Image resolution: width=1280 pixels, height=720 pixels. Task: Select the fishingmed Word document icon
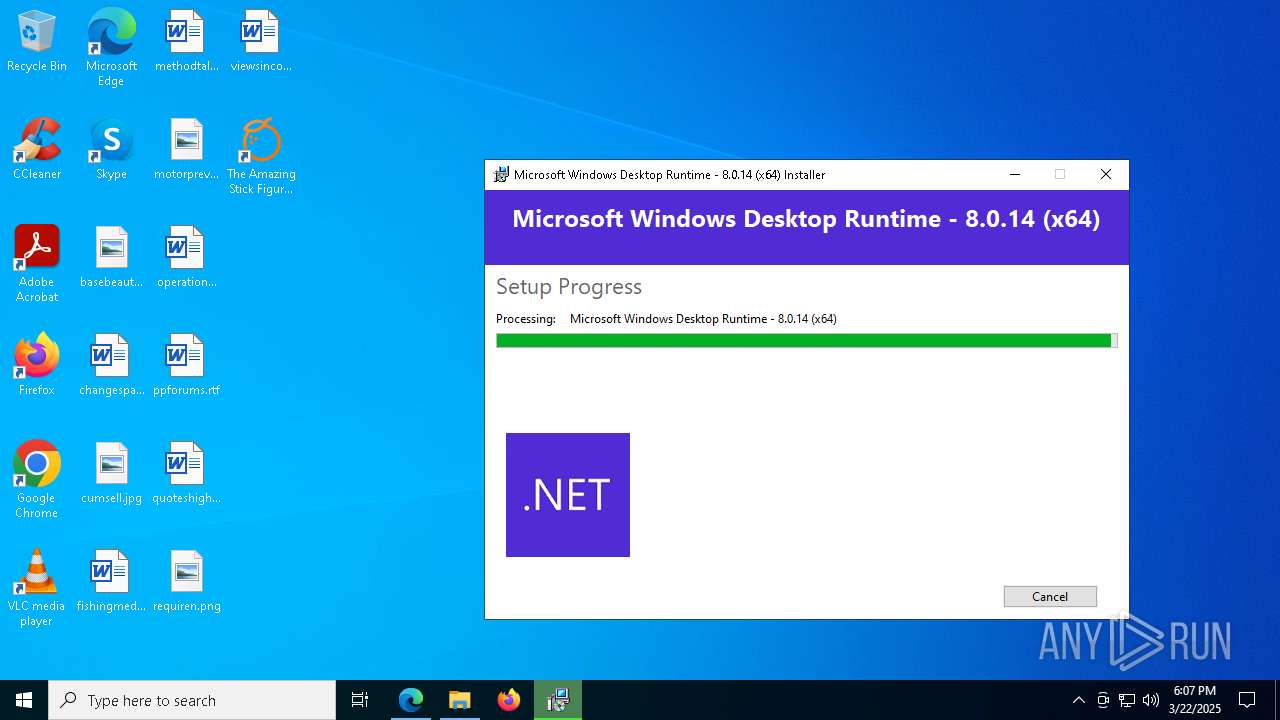tap(111, 581)
